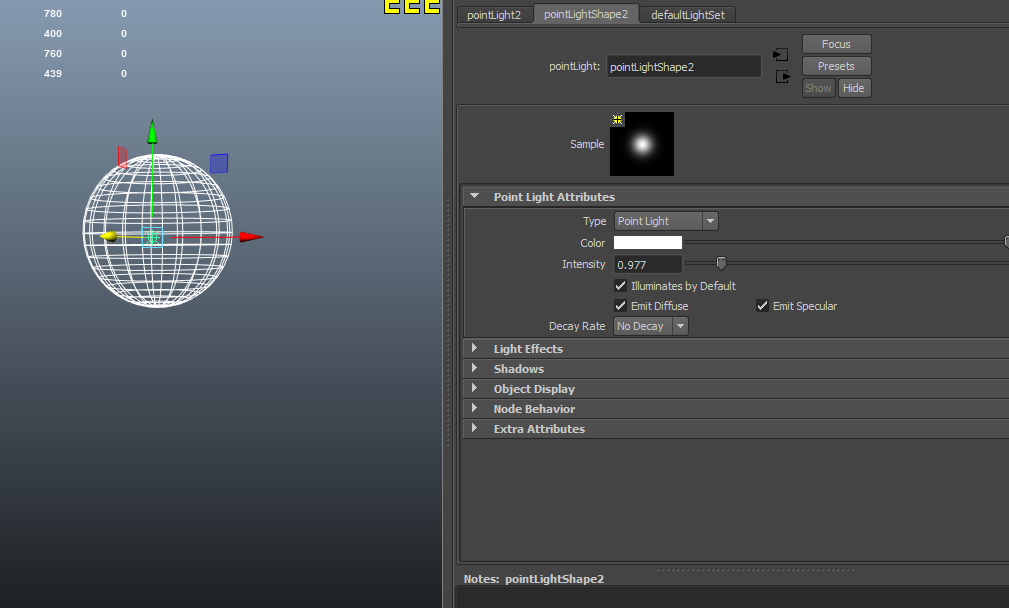The height and width of the screenshot is (608, 1009).
Task: Click the Show button
Action: (x=819, y=88)
